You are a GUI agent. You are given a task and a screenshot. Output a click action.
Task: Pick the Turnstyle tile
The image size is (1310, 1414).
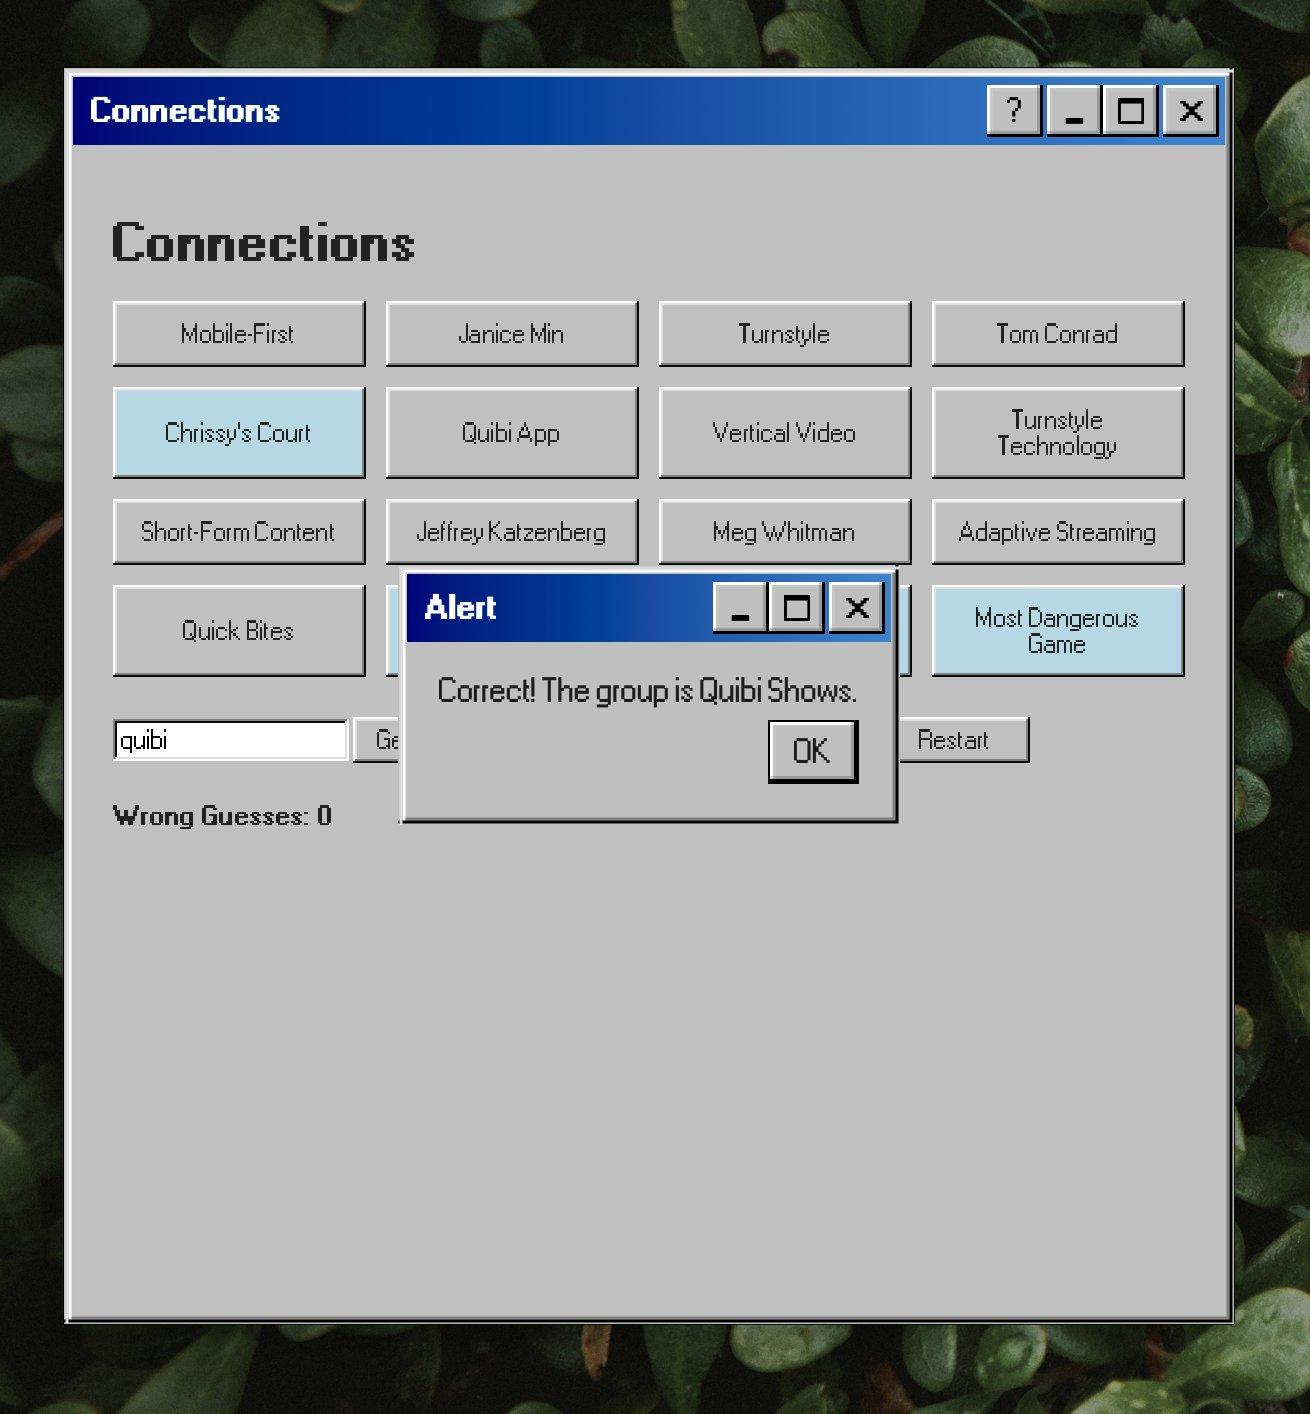coord(784,334)
